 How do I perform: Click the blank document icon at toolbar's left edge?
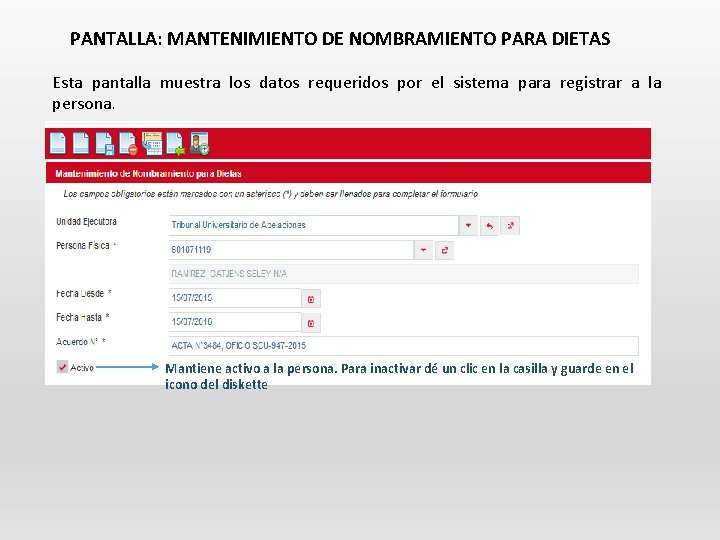point(58,143)
